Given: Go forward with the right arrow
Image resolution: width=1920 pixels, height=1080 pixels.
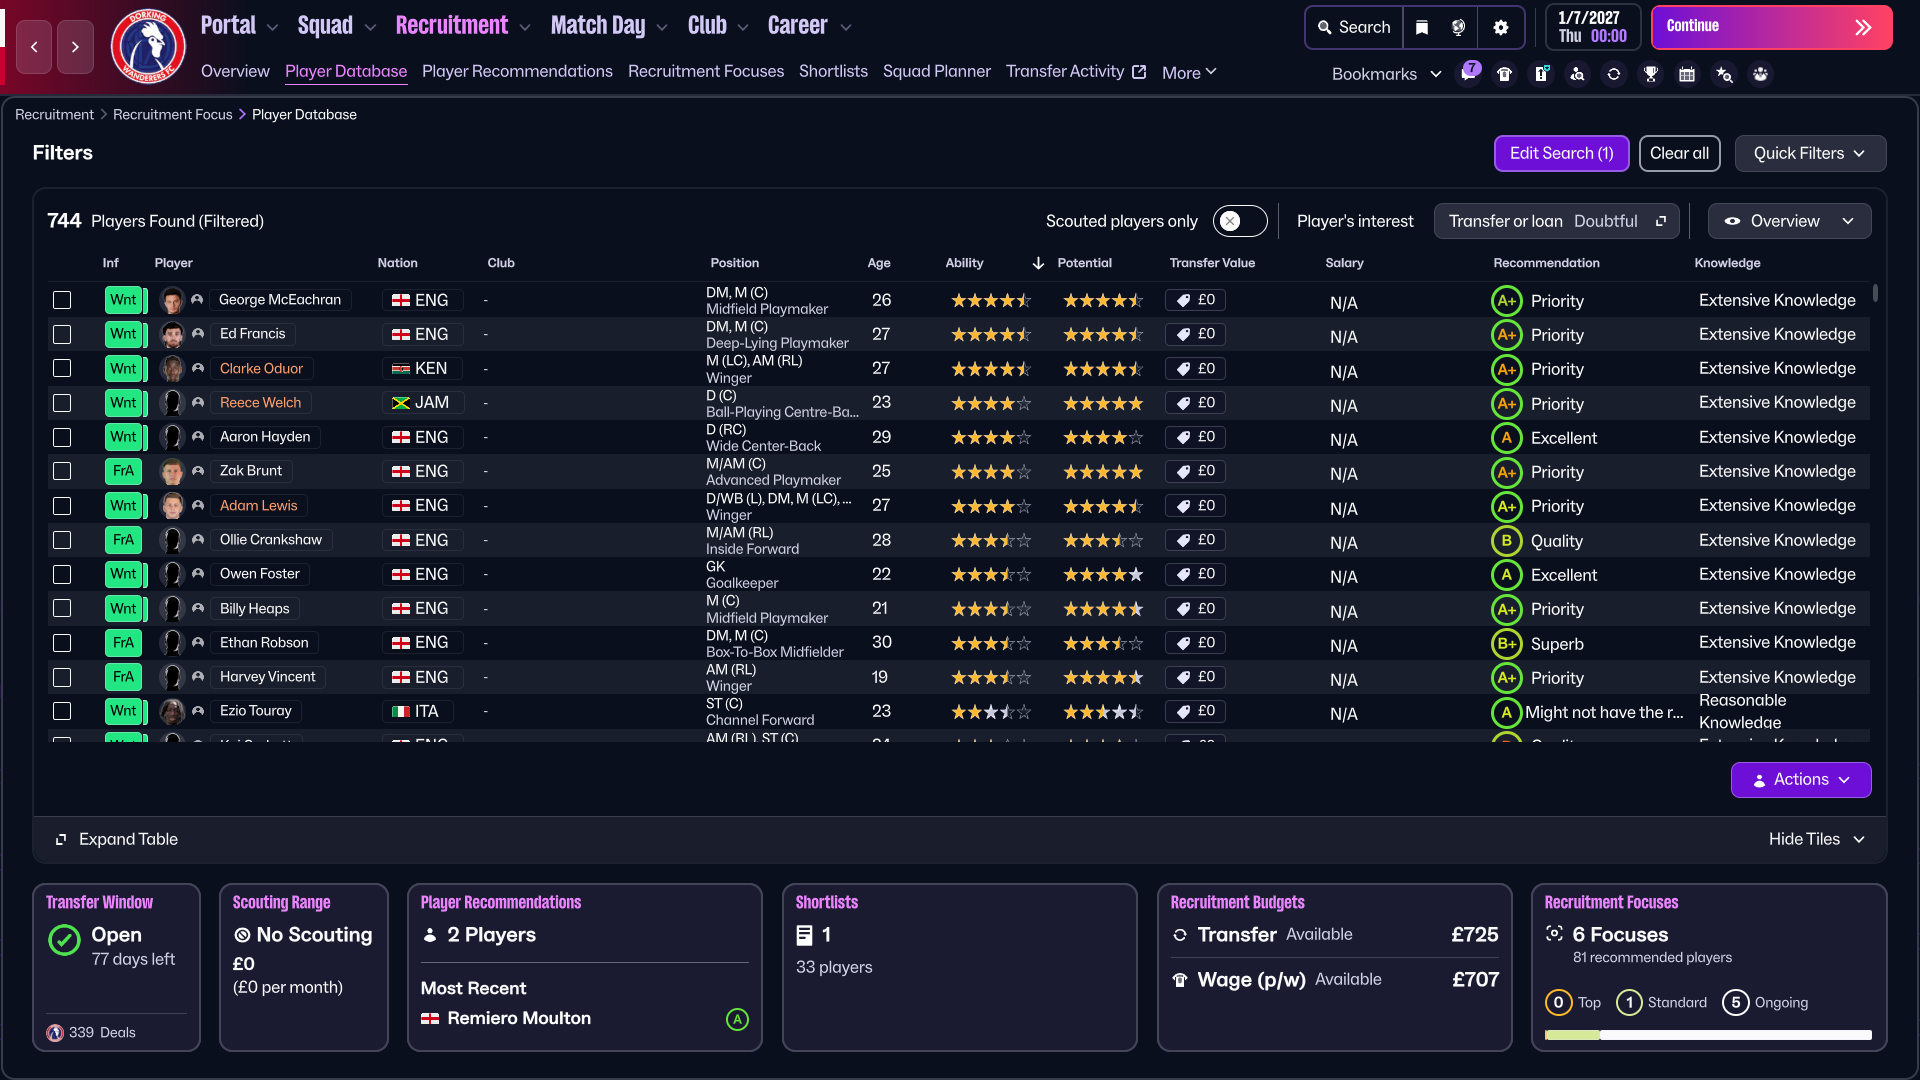Looking at the screenshot, I should tap(75, 47).
